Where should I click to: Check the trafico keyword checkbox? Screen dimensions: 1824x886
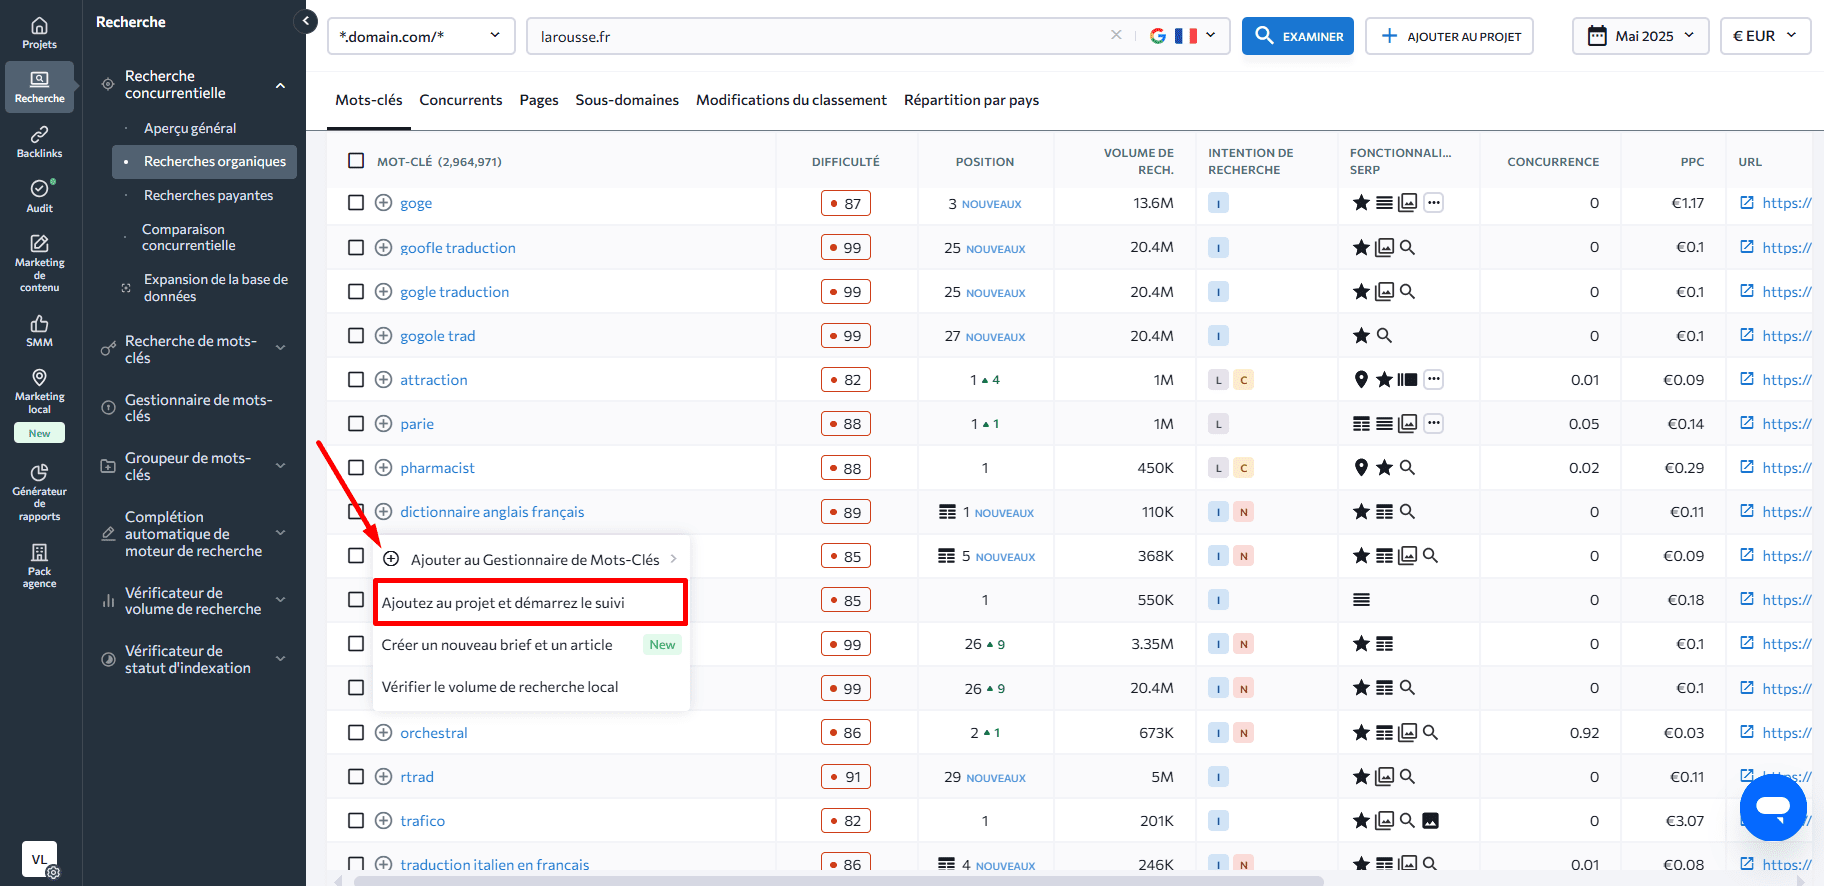coord(356,821)
